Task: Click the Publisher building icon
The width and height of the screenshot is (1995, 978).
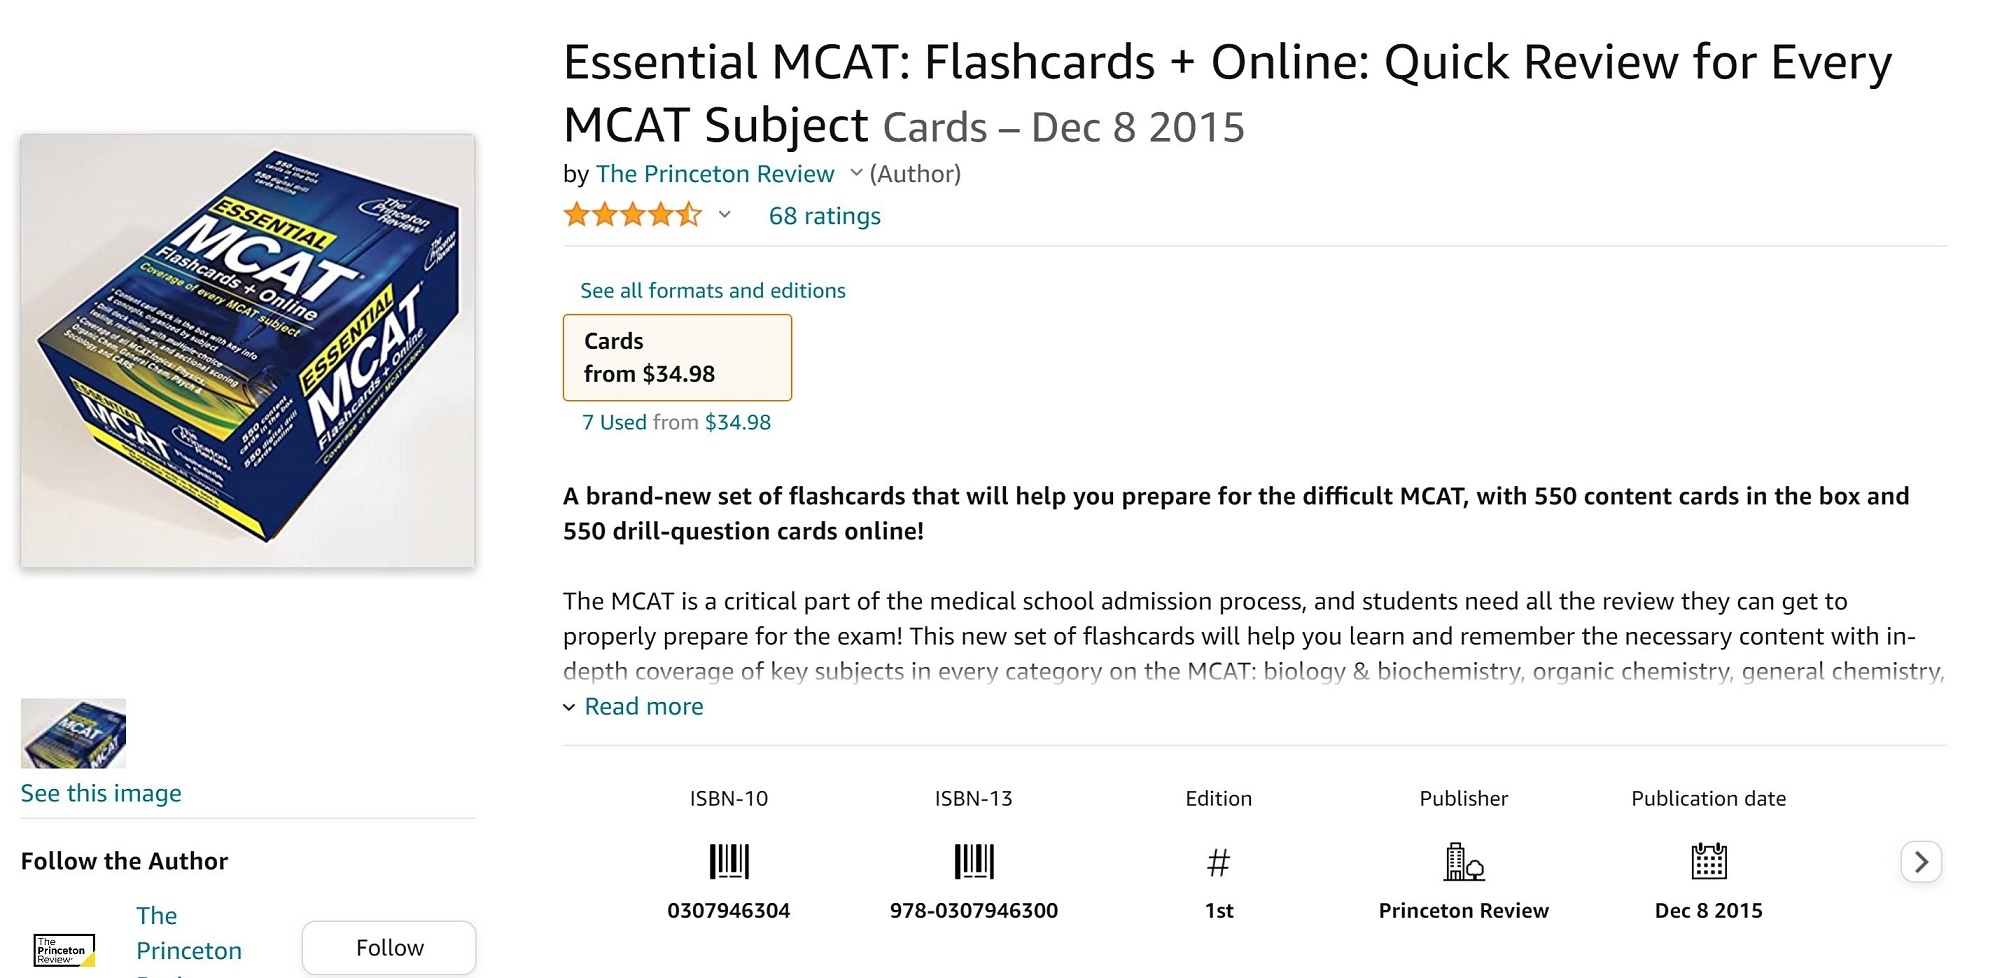Action: click(x=1463, y=861)
